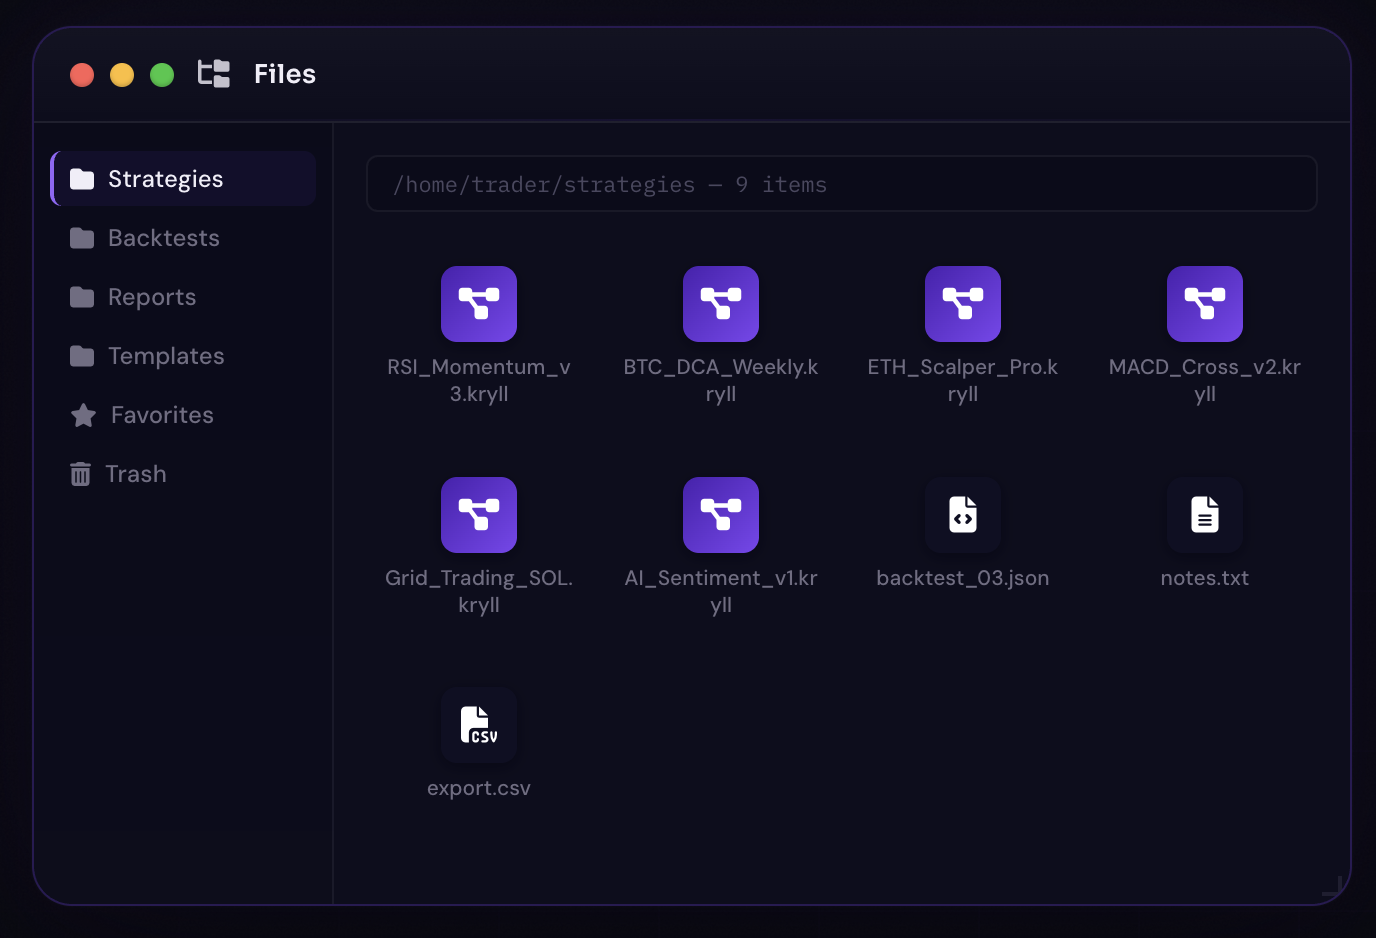Switch to the Reports folder
This screenshot has width=1376, height=938.
[151, 296]
